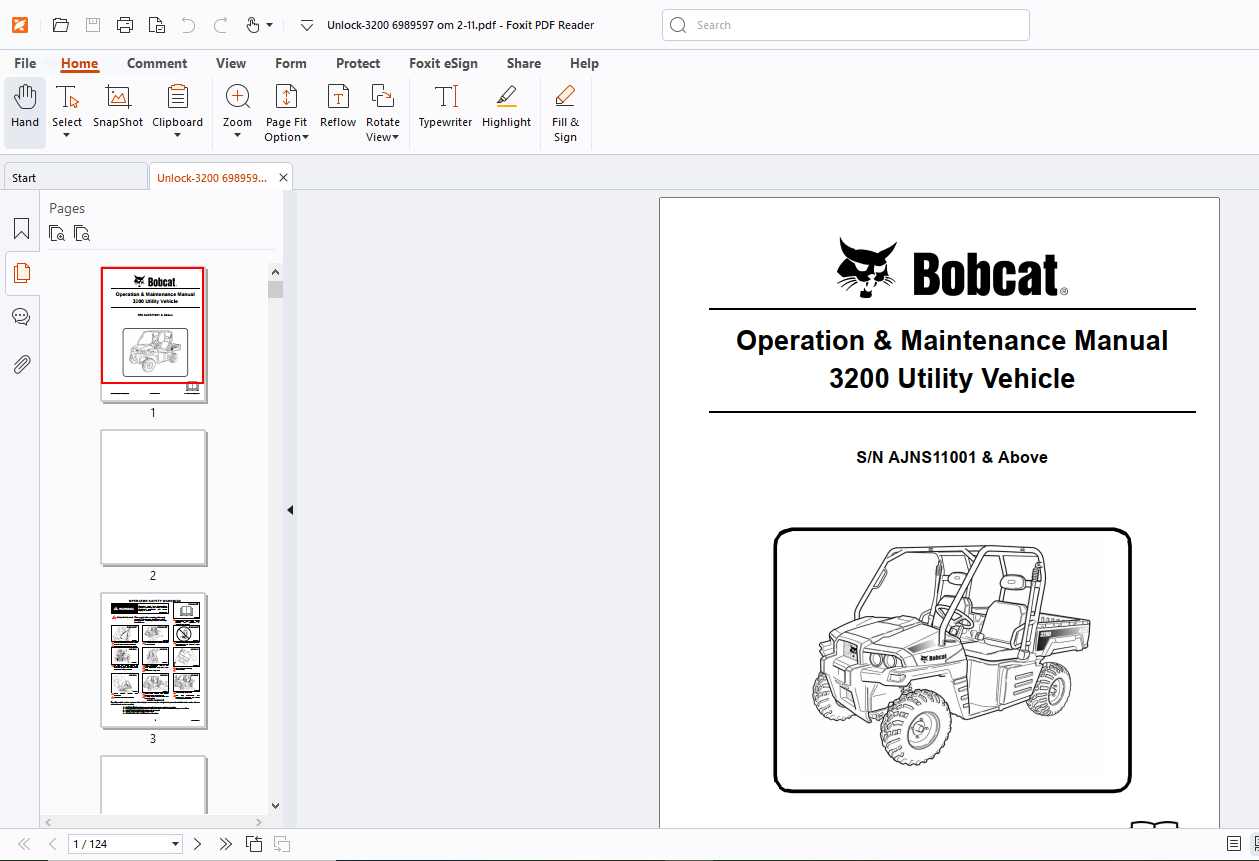Switch to the Comment ribbon tab
The height and width of the screenshot is (861, 1259).
coord(157,63)
